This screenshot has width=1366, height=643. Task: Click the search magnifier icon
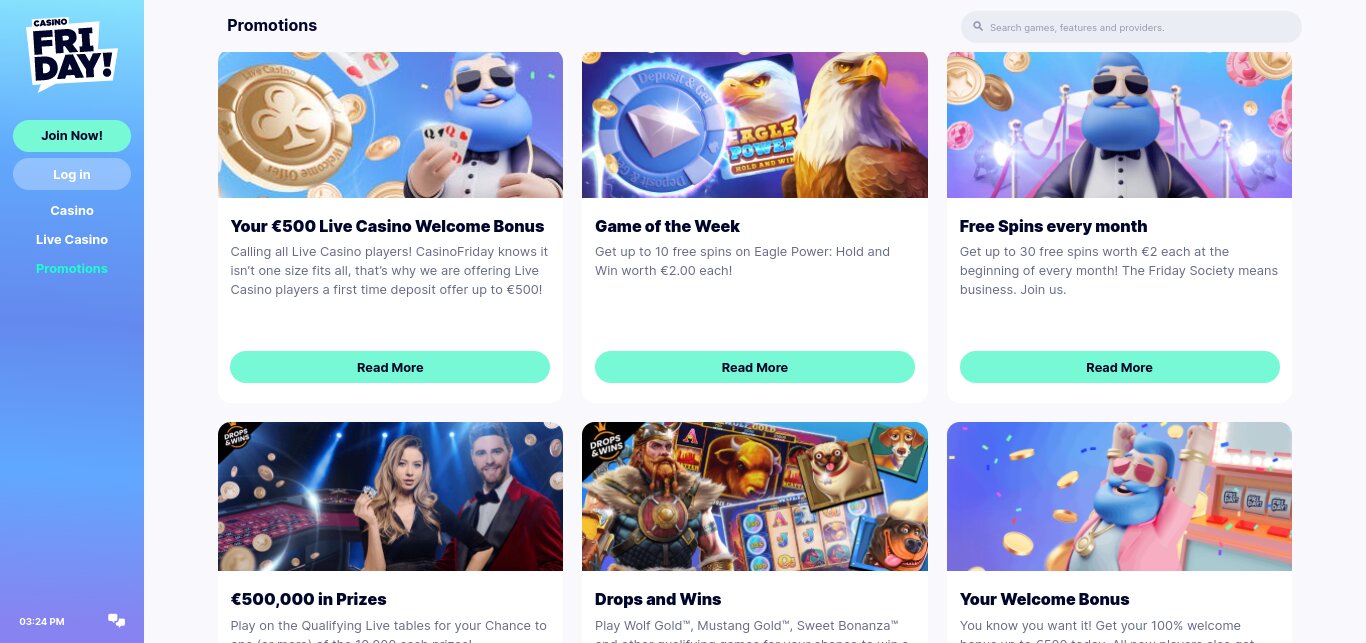pos(978,27)
